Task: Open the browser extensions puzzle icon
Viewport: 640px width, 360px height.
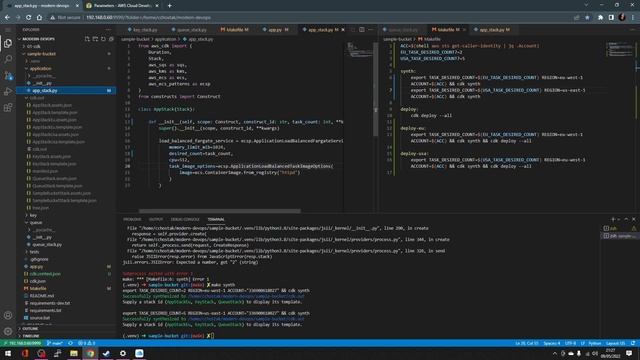Action: 600,18
